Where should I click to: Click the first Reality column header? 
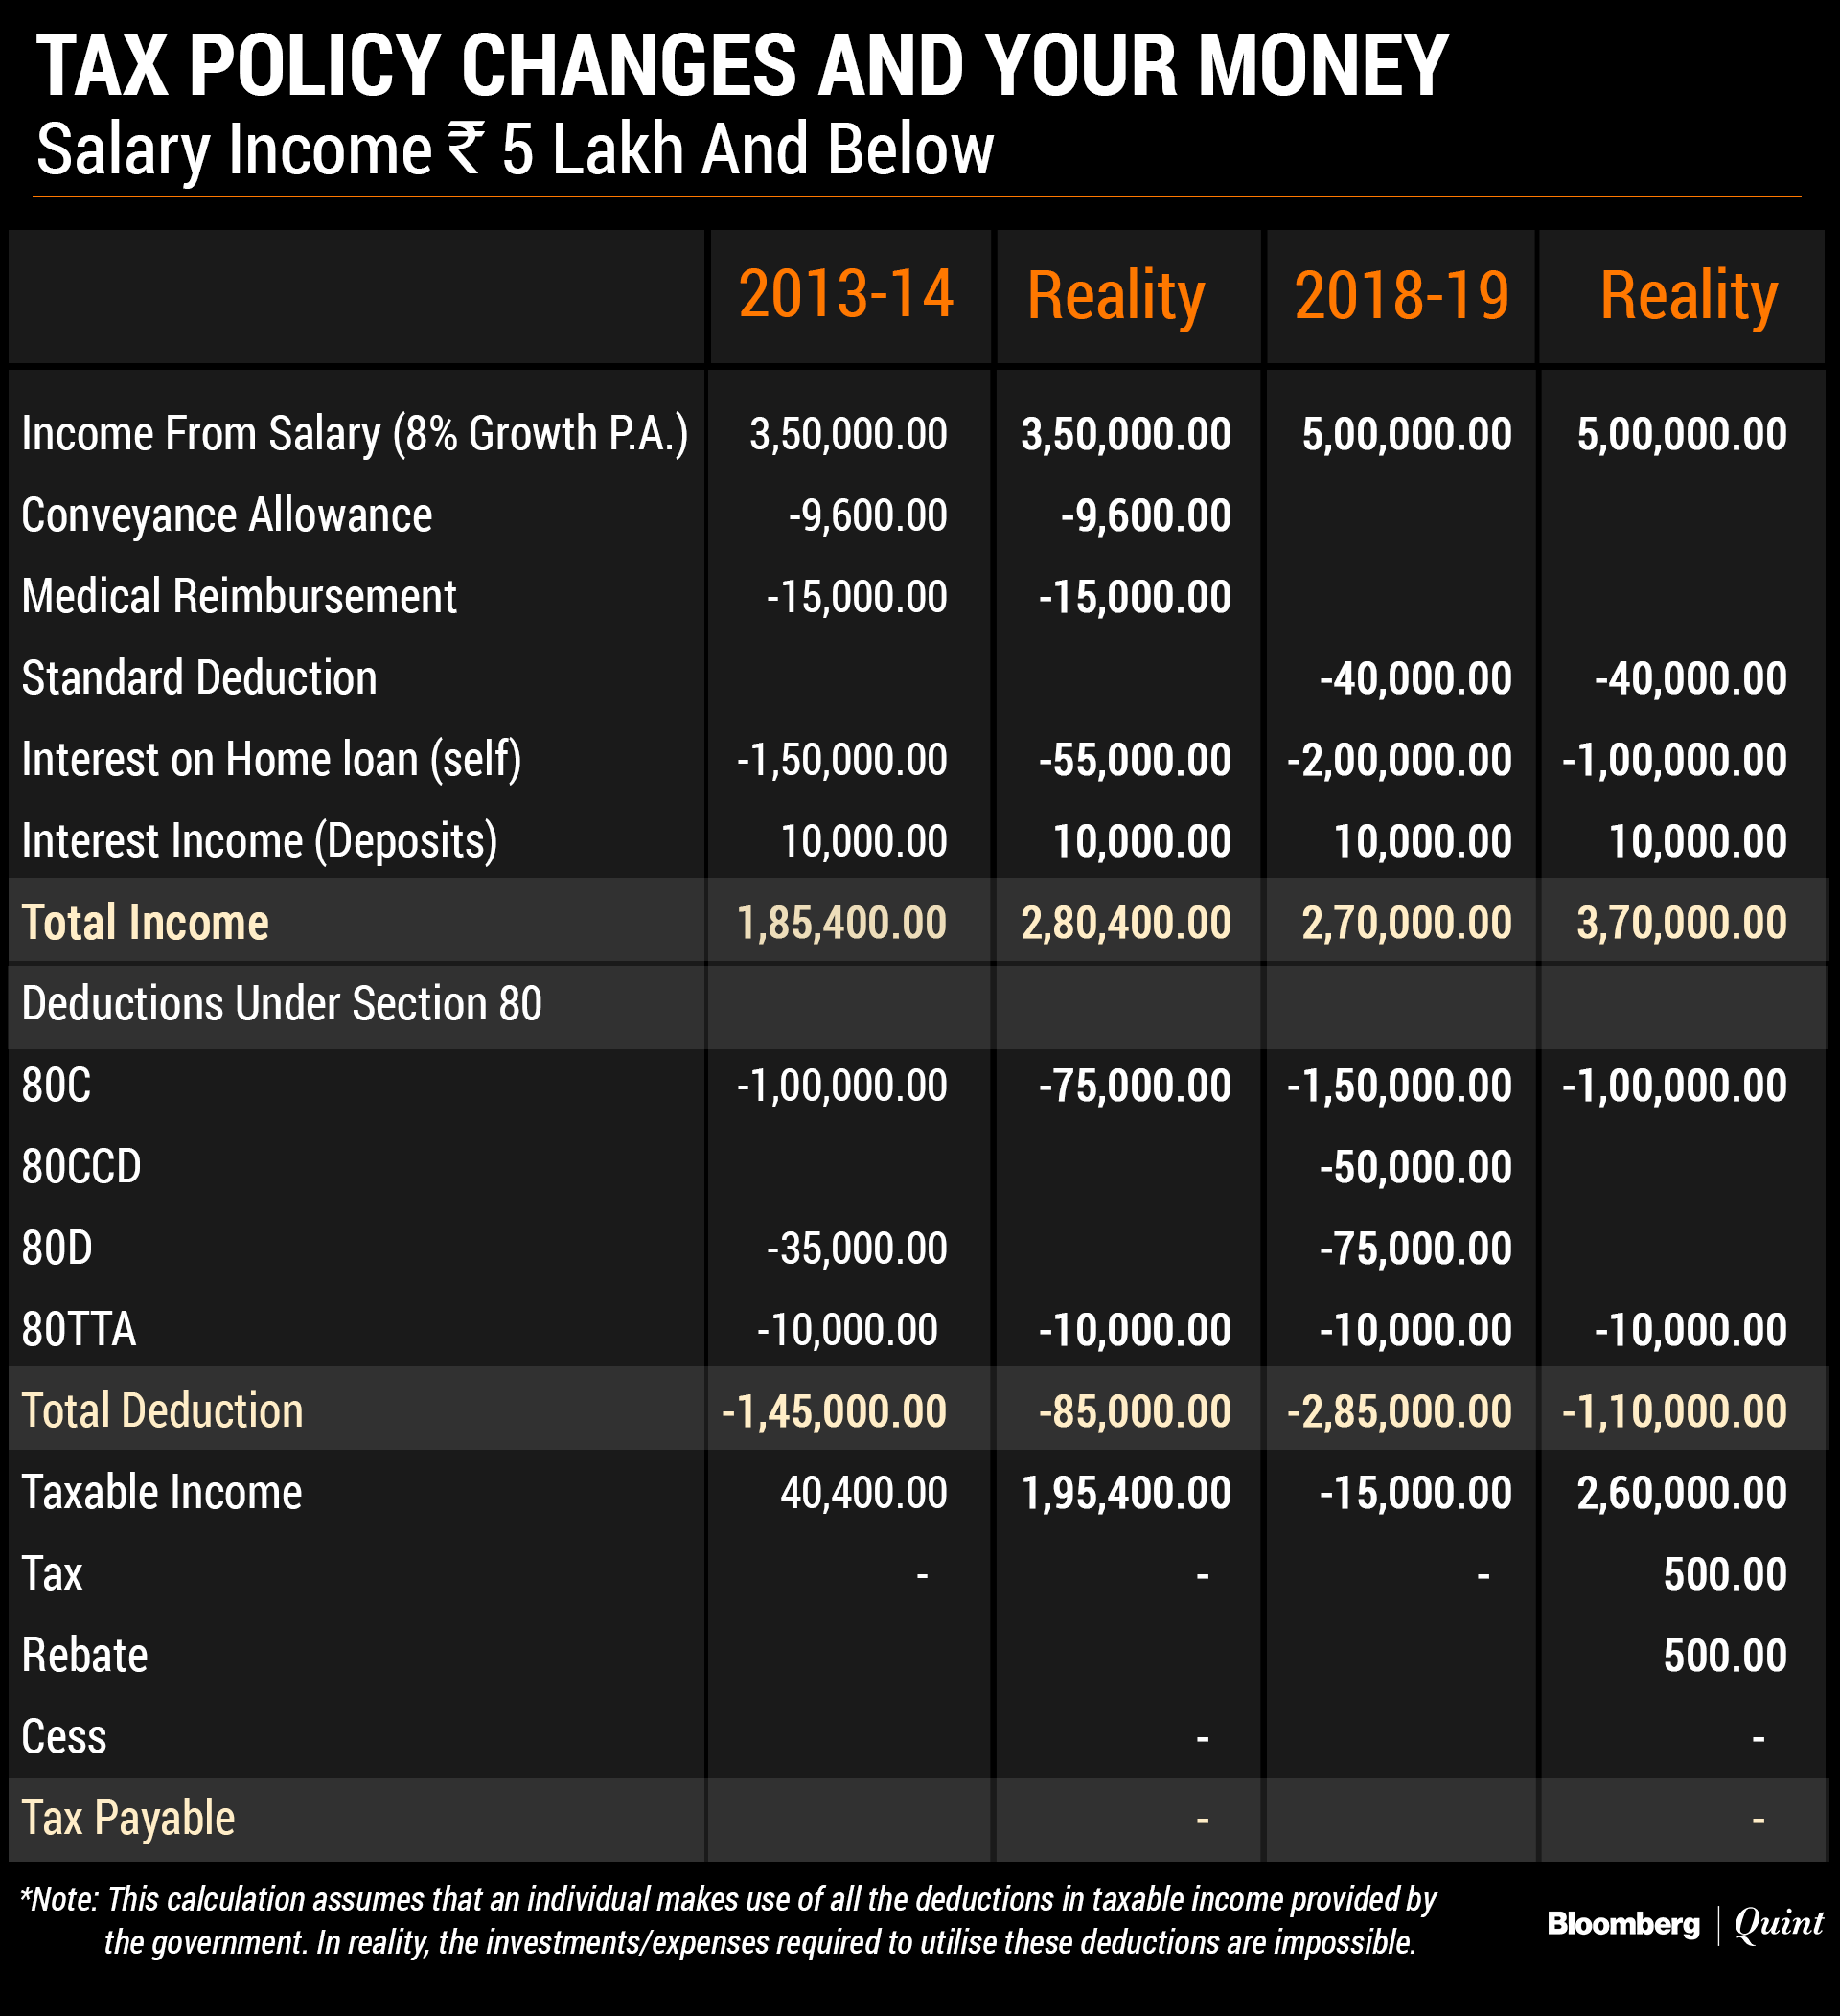1115,296
